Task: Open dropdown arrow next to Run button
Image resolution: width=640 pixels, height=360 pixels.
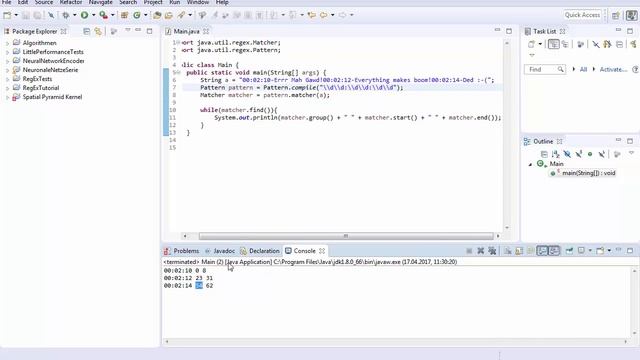Action: click(93, 15)
